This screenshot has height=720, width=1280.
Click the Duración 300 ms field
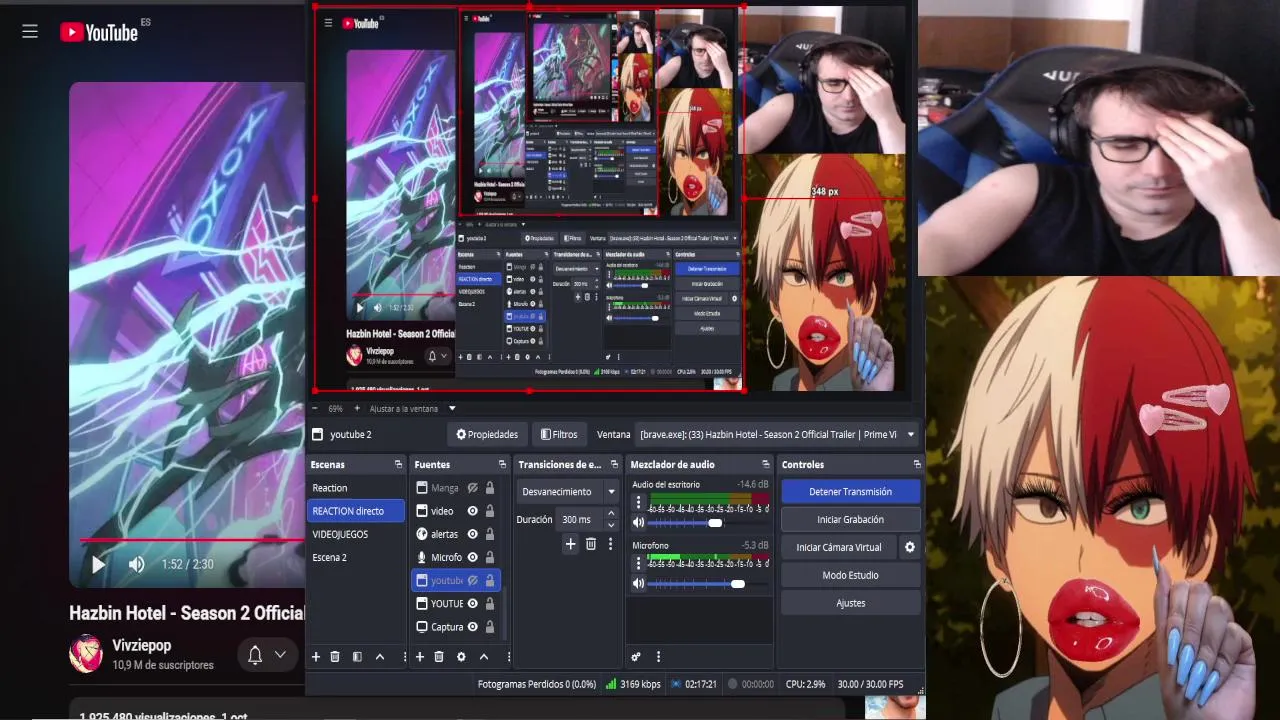pos(580,519)
